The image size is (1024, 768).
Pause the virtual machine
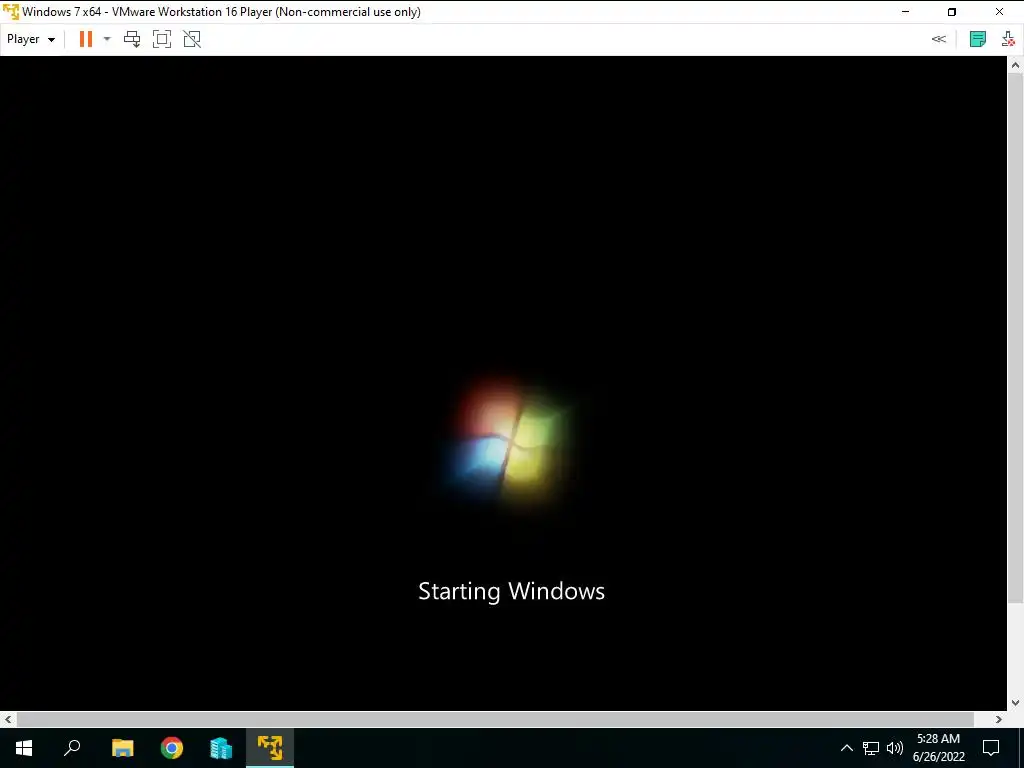click(86, 39)
